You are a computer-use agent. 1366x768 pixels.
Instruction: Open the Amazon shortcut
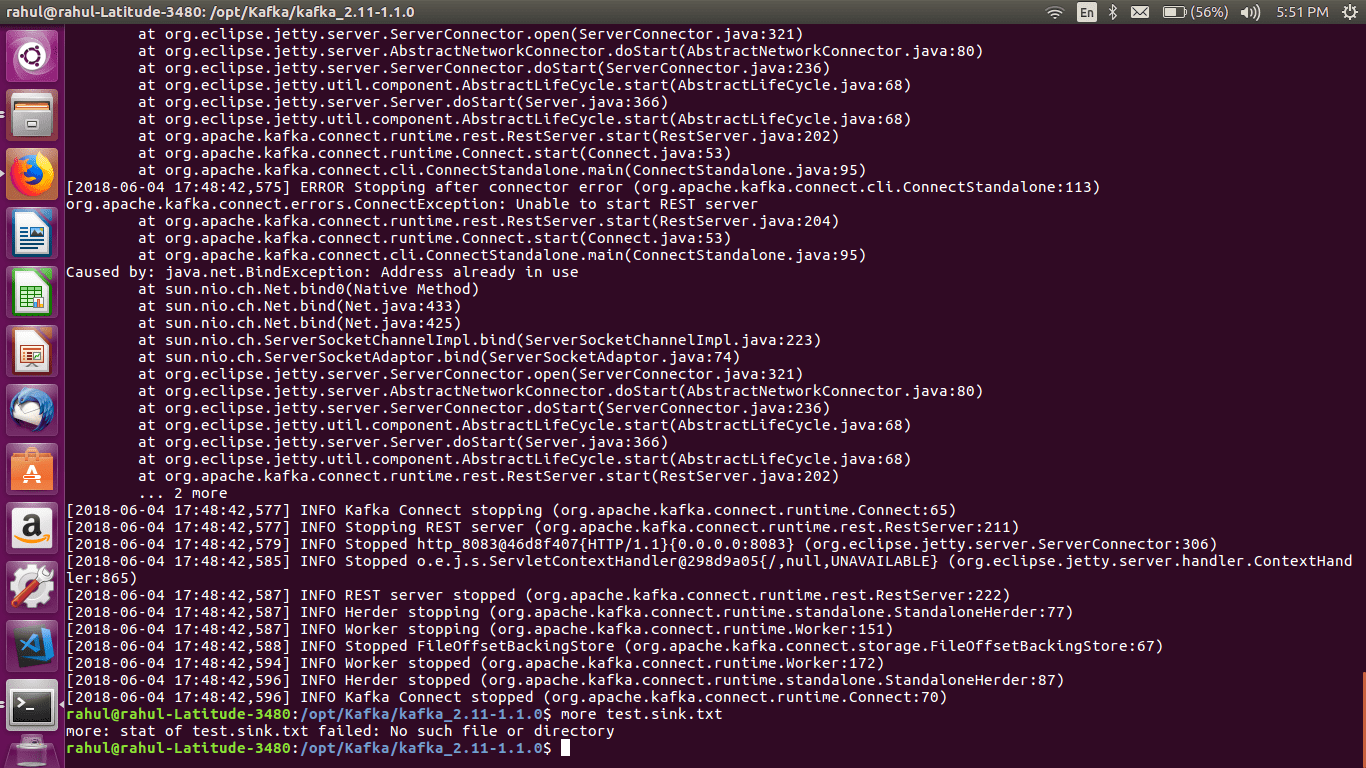pos(31,525)
